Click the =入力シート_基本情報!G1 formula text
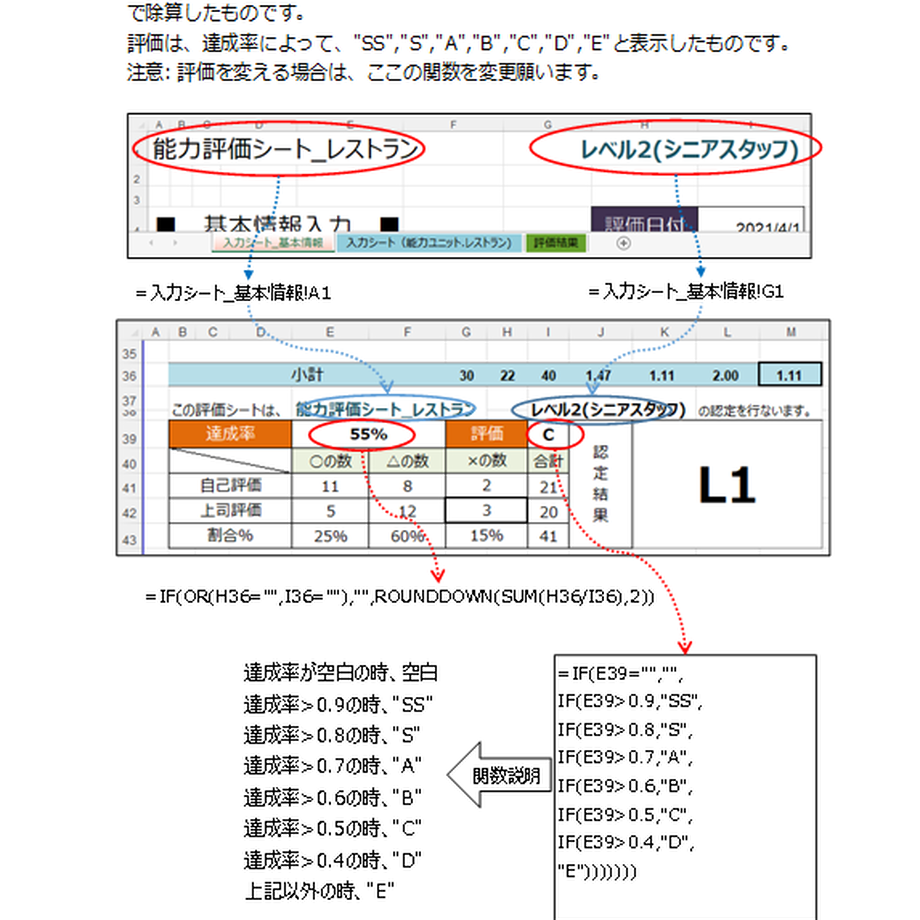Image resolution: width=920 pixels, height=920 pixels. (686, 292)
